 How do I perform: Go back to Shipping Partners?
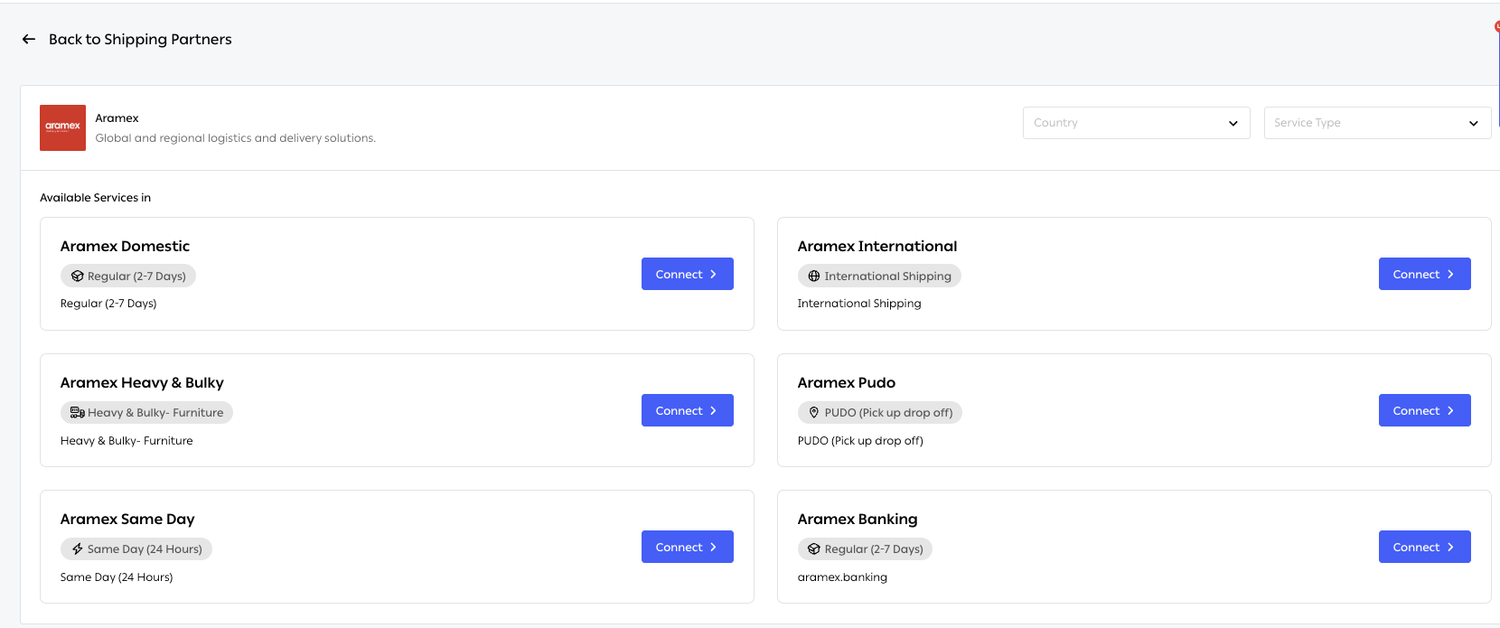(x=140, y=39)
